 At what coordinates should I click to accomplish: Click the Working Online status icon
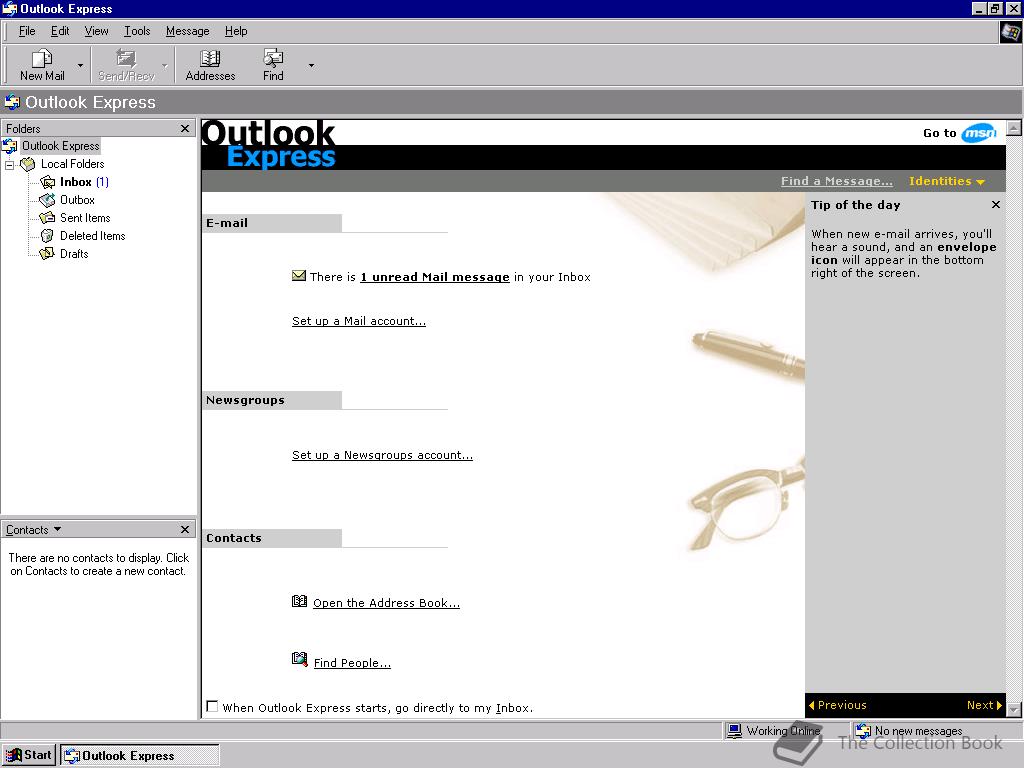click(735, 731)
